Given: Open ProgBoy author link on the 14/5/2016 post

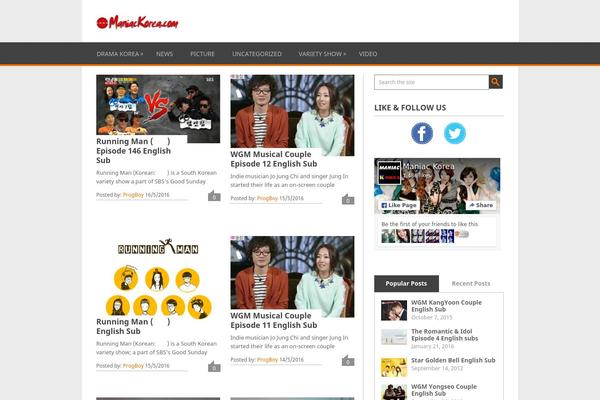Looking at the screenshot, I should coord(267,360).
